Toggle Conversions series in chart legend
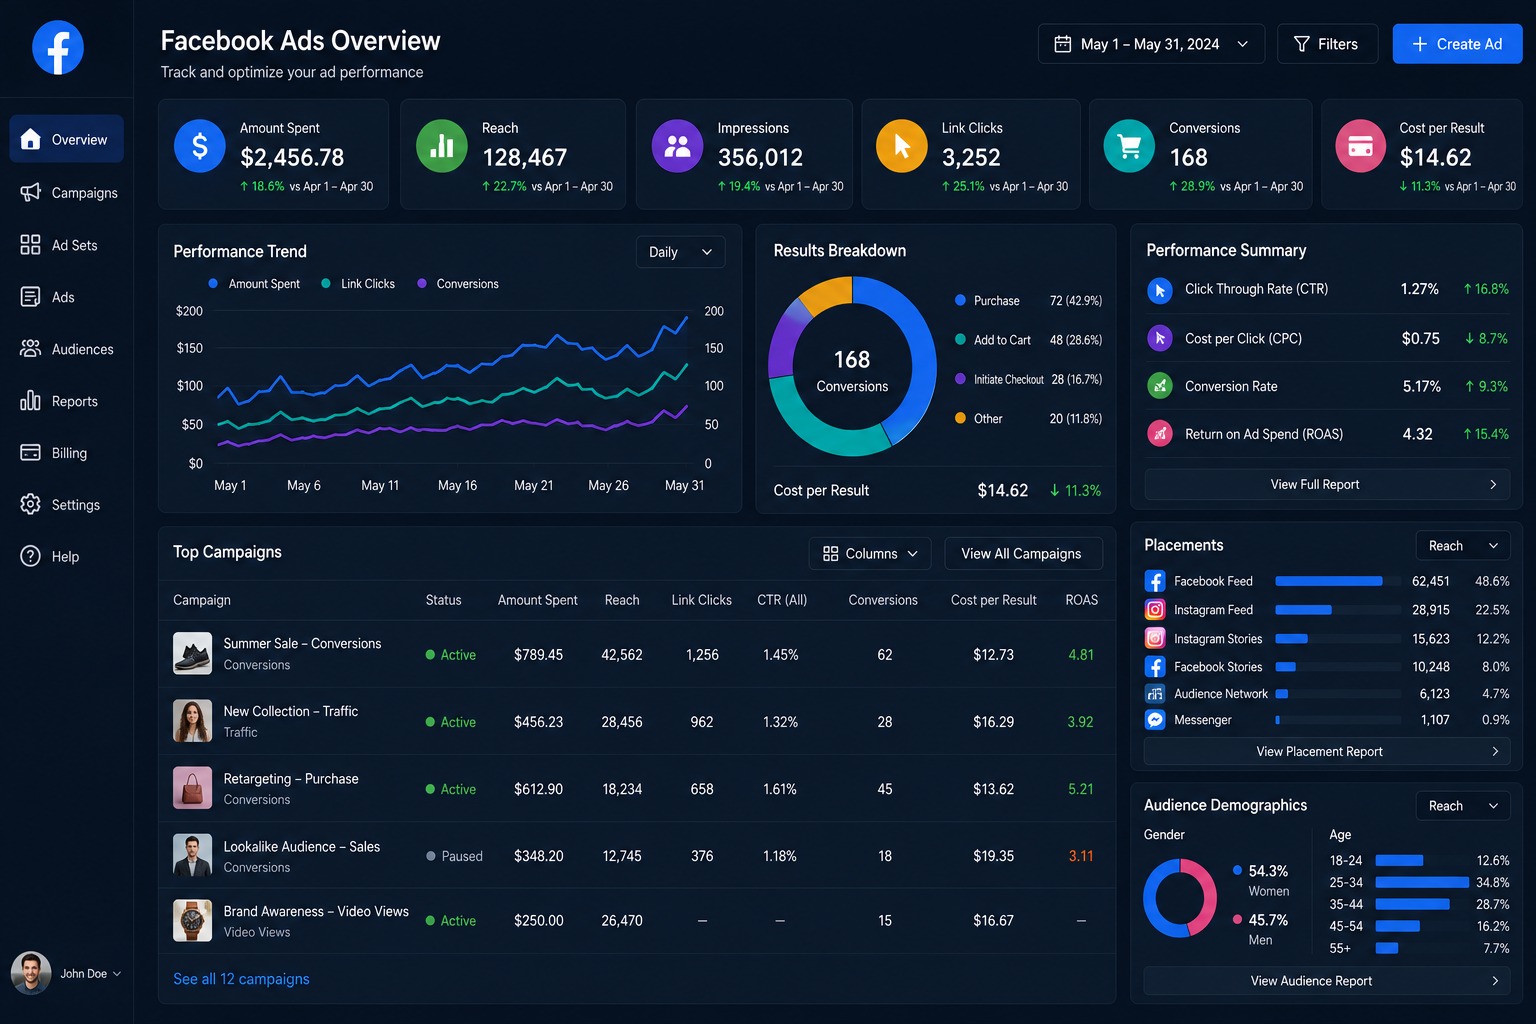This screenshot has height=1024, width=1536. [458, 284]
